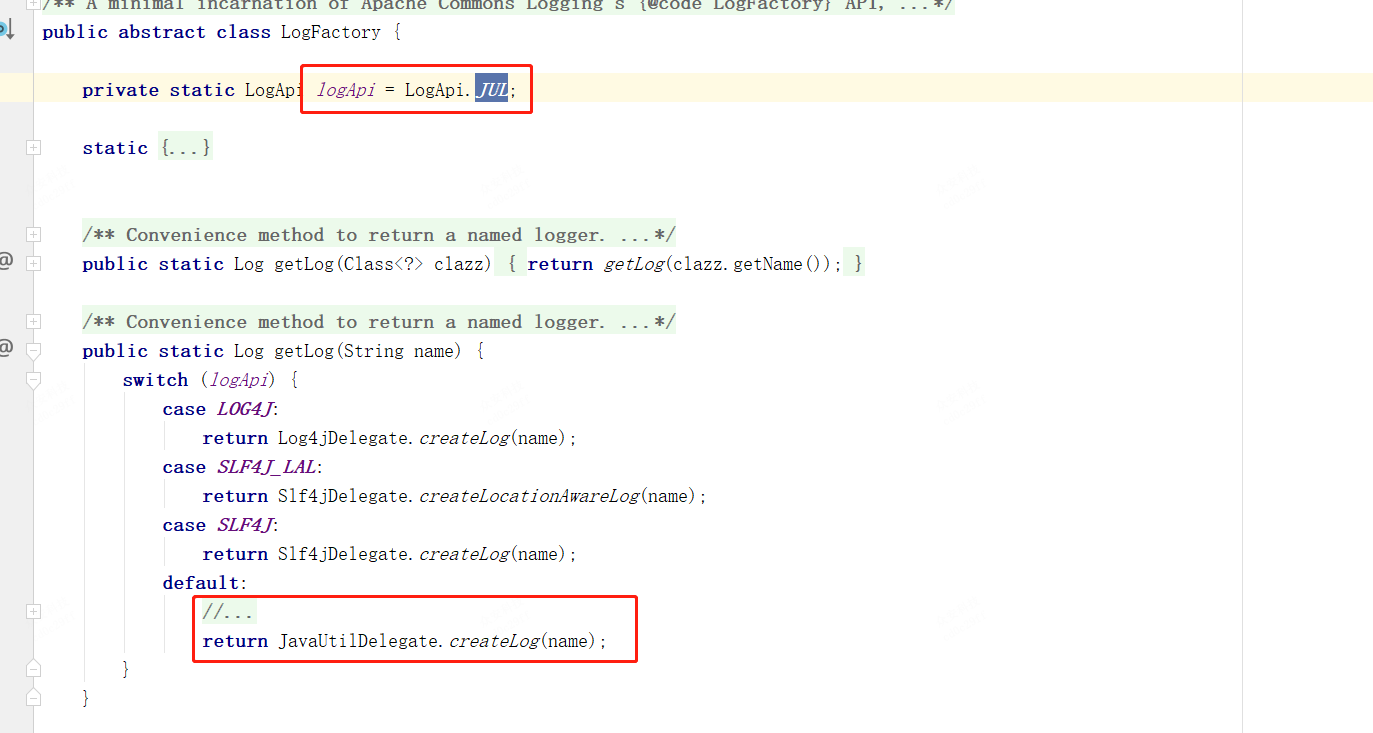Click the @ gutter icon on getLog(Class<?> clazz) line
This screenshot has height=733, width=1373.
tap(6, 263)
